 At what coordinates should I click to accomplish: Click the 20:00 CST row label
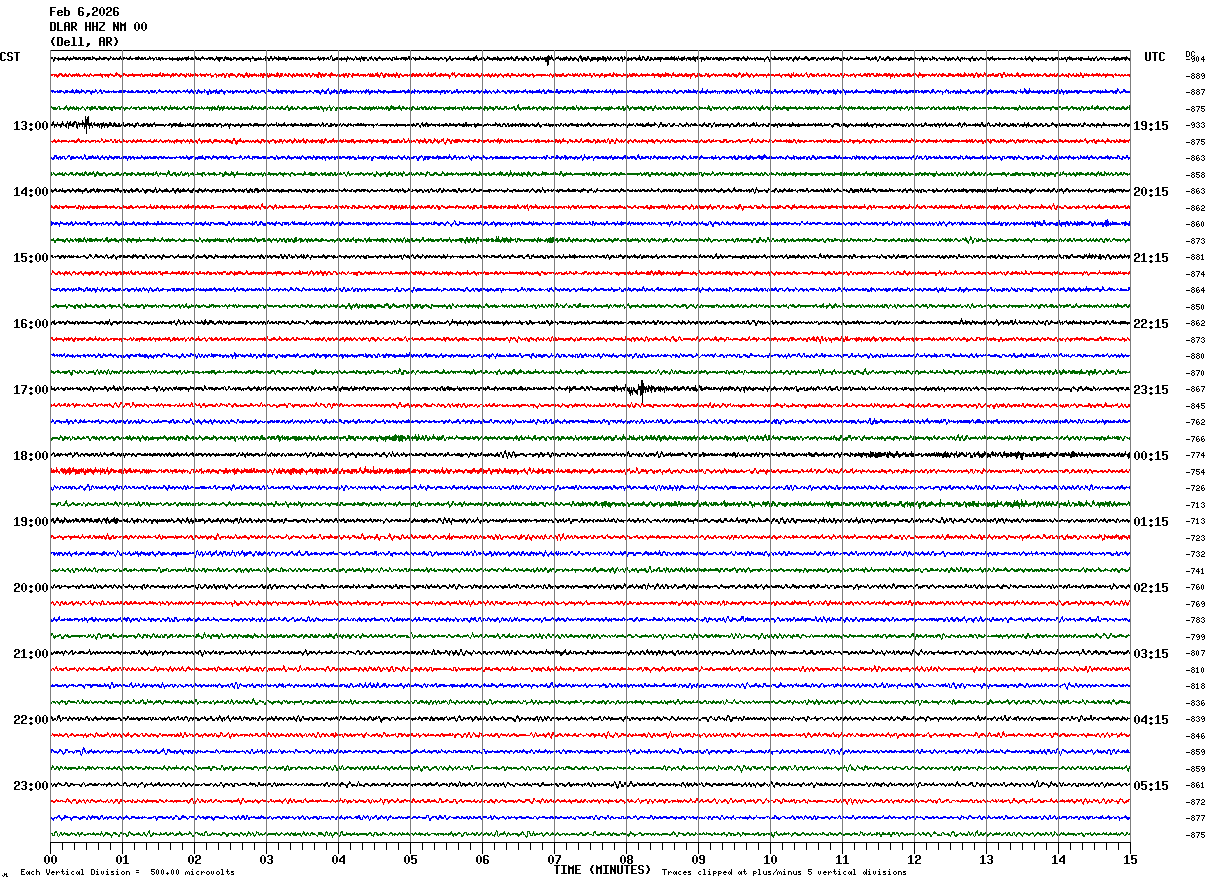[x=30, y=588]
